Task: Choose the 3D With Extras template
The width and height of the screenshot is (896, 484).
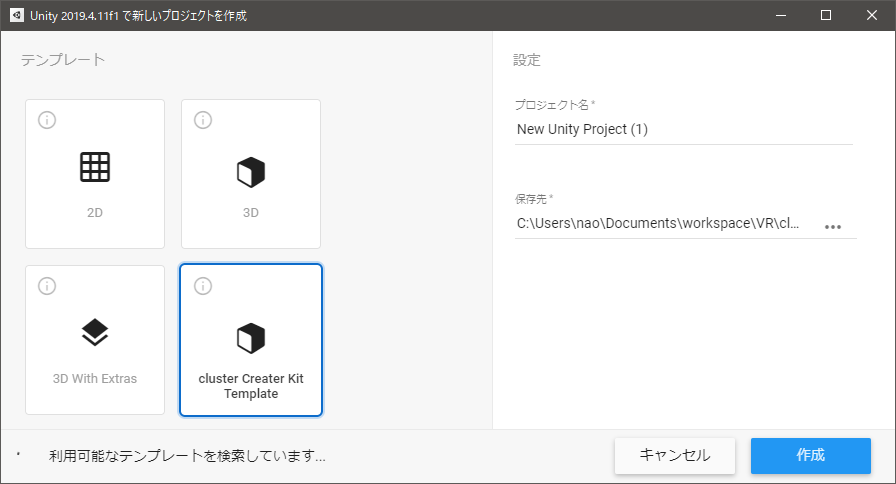Action: pos(95,340)
